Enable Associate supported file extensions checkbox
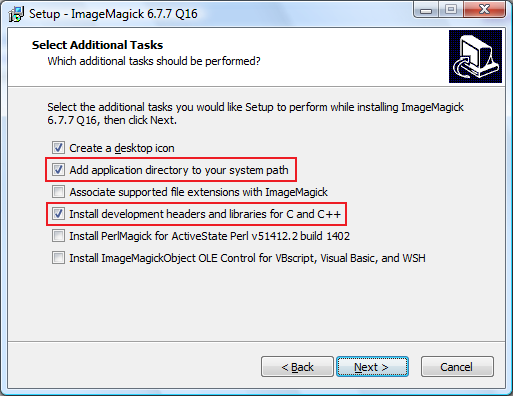This screenshot has width=513, height=396. [x=58, y=192]
